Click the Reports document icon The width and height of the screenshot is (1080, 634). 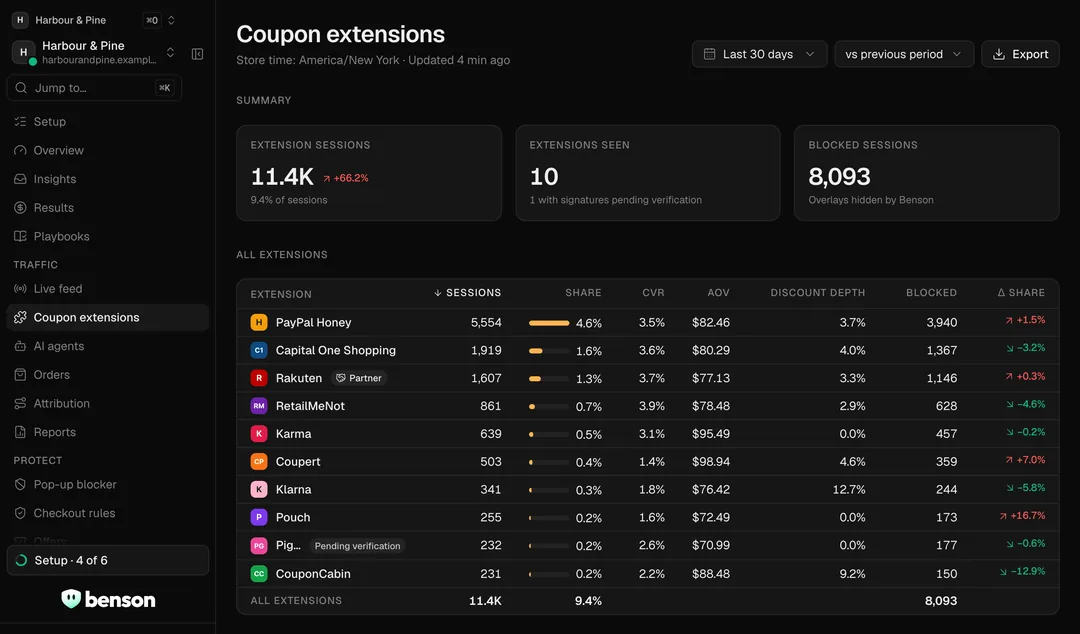(20, 432)
